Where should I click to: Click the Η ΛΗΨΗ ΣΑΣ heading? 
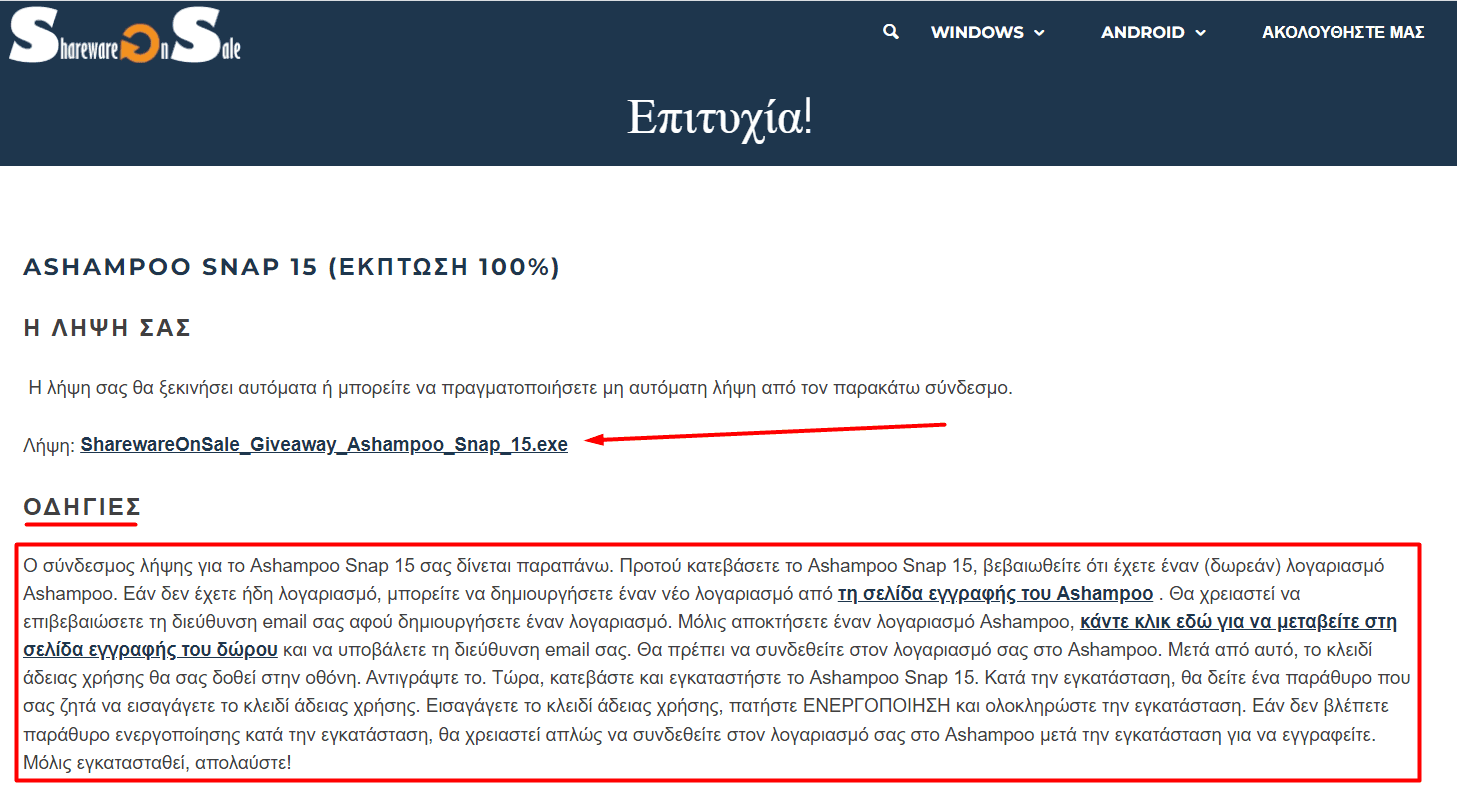click(x=107, y=328)
